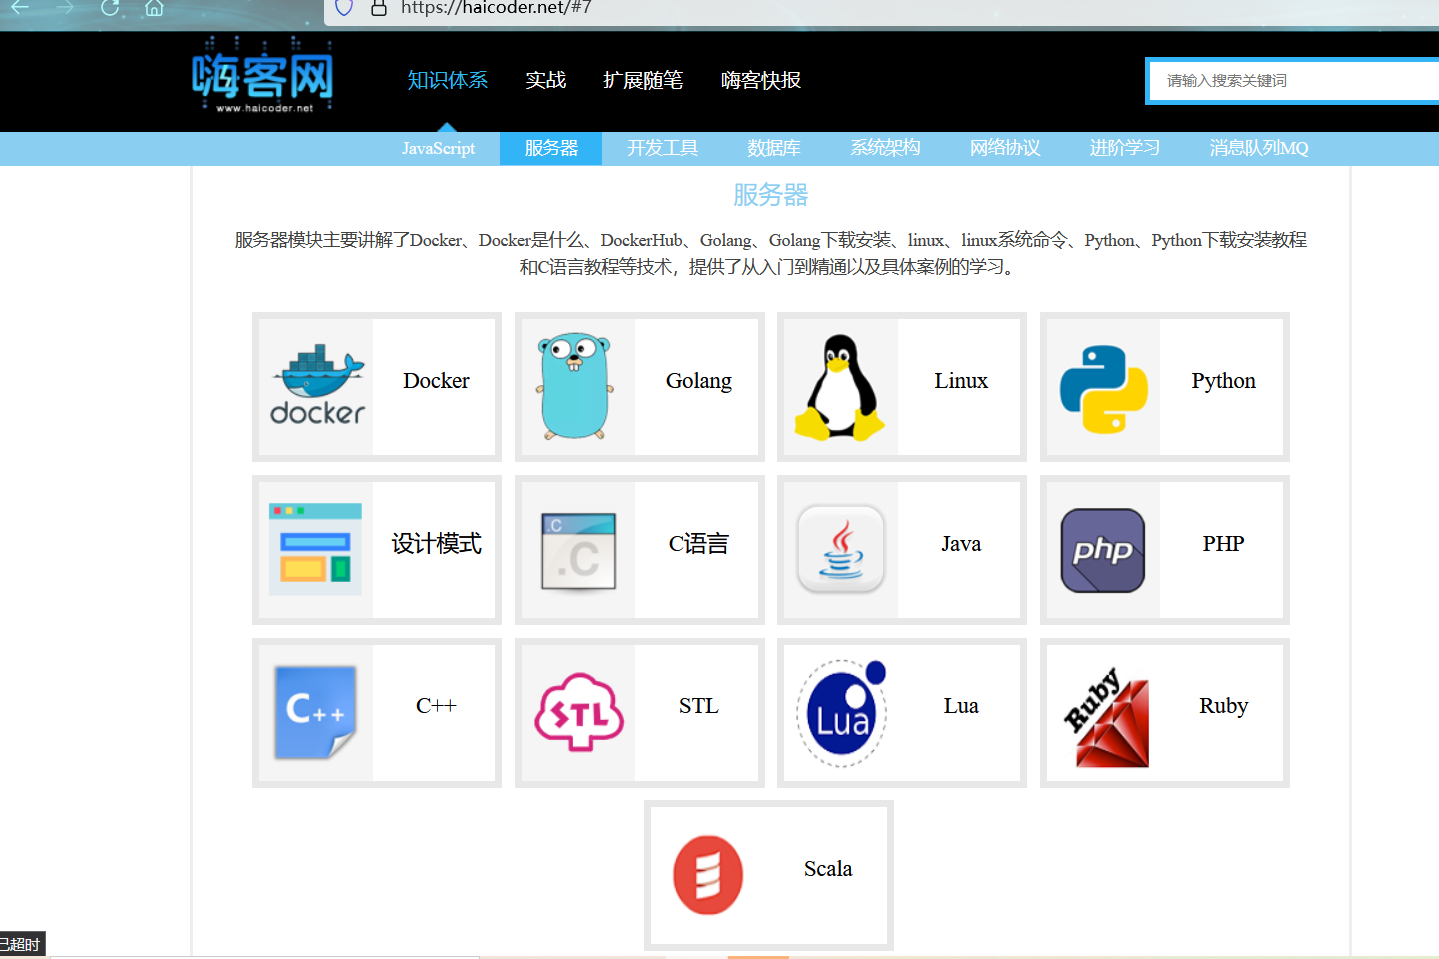Open the Docker whale logo icon
1439x959 pixels.
(x=317, y=386)
